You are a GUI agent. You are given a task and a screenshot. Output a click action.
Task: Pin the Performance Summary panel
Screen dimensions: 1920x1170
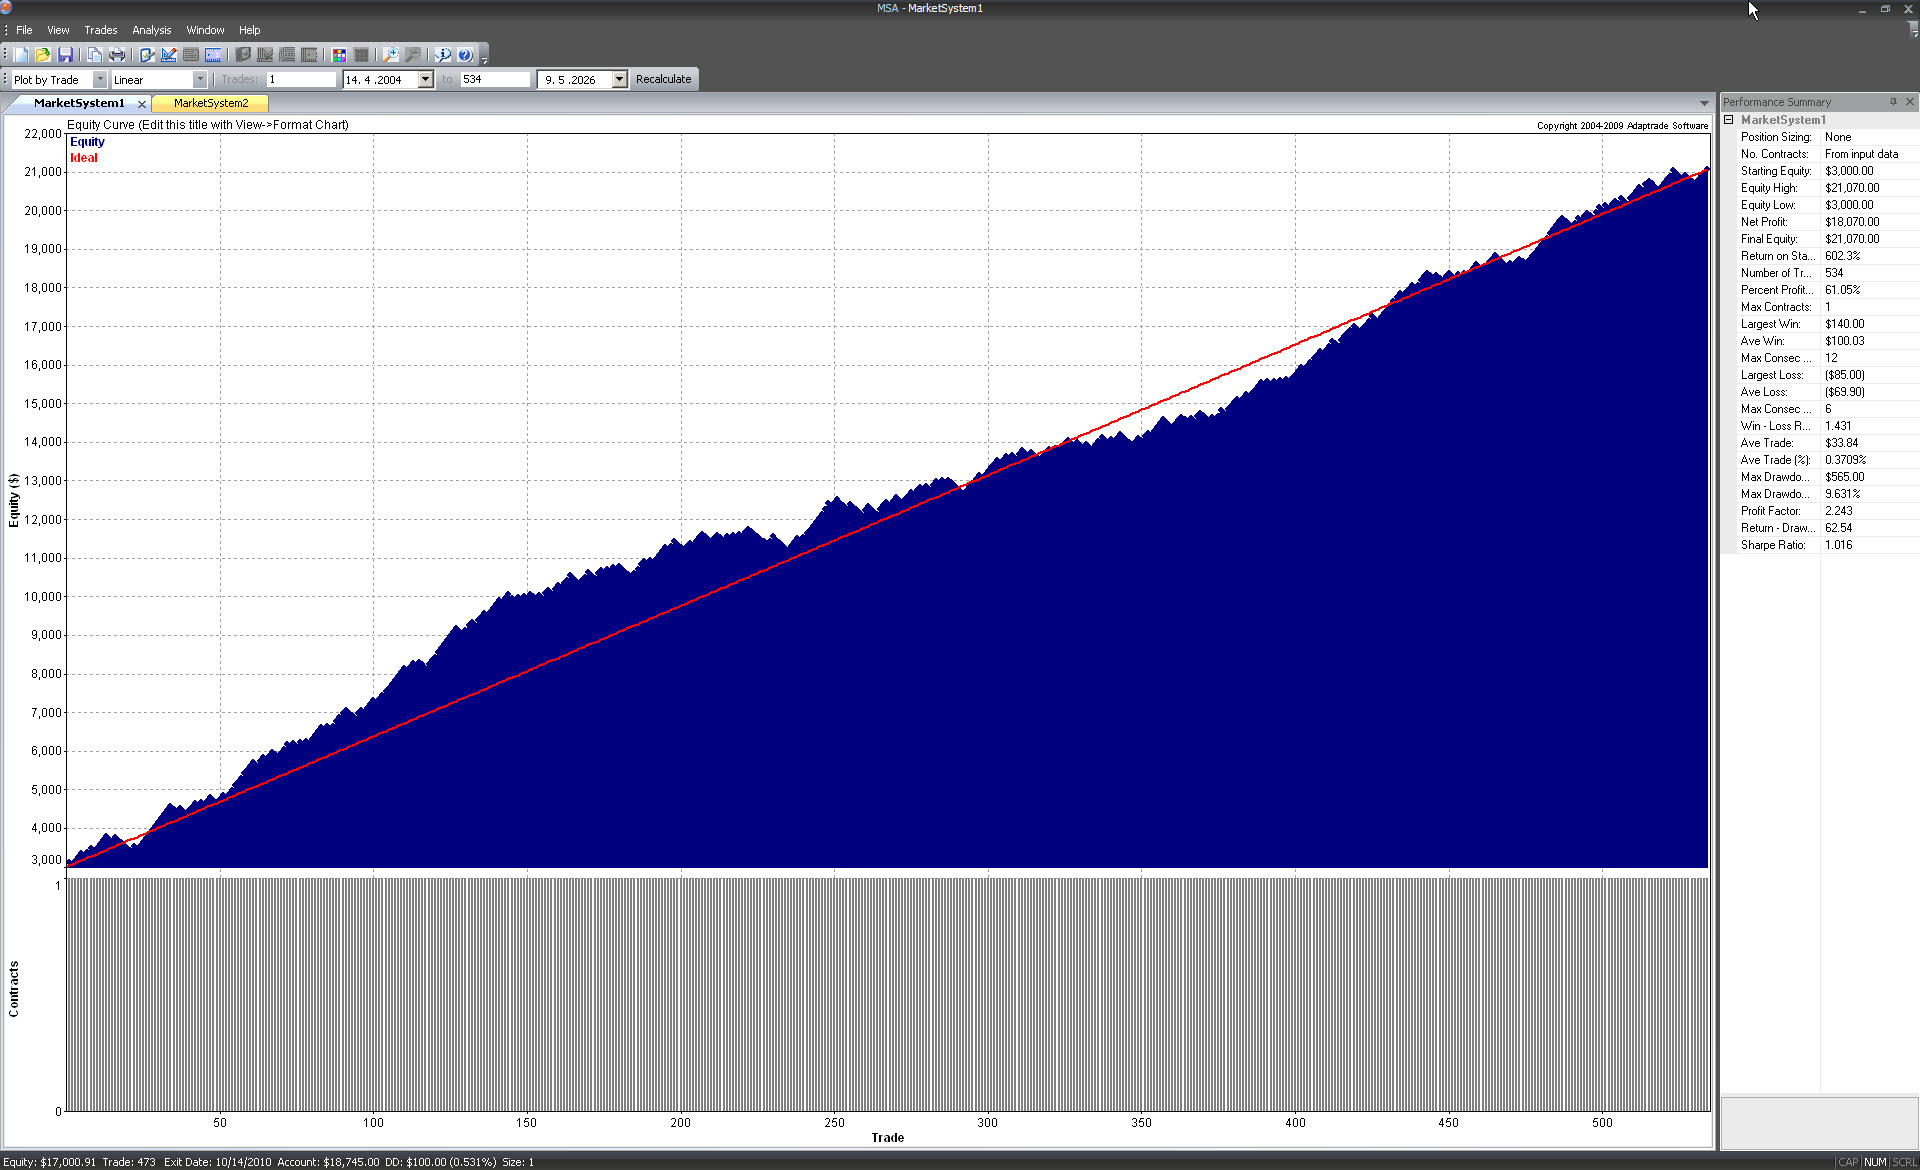[1893, 102]
